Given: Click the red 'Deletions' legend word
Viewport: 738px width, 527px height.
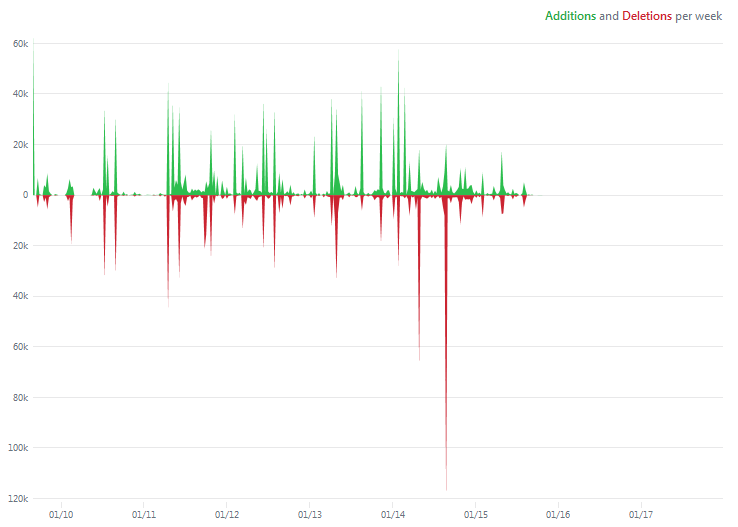Looking at the screenshot, I should tap(647, 16).
